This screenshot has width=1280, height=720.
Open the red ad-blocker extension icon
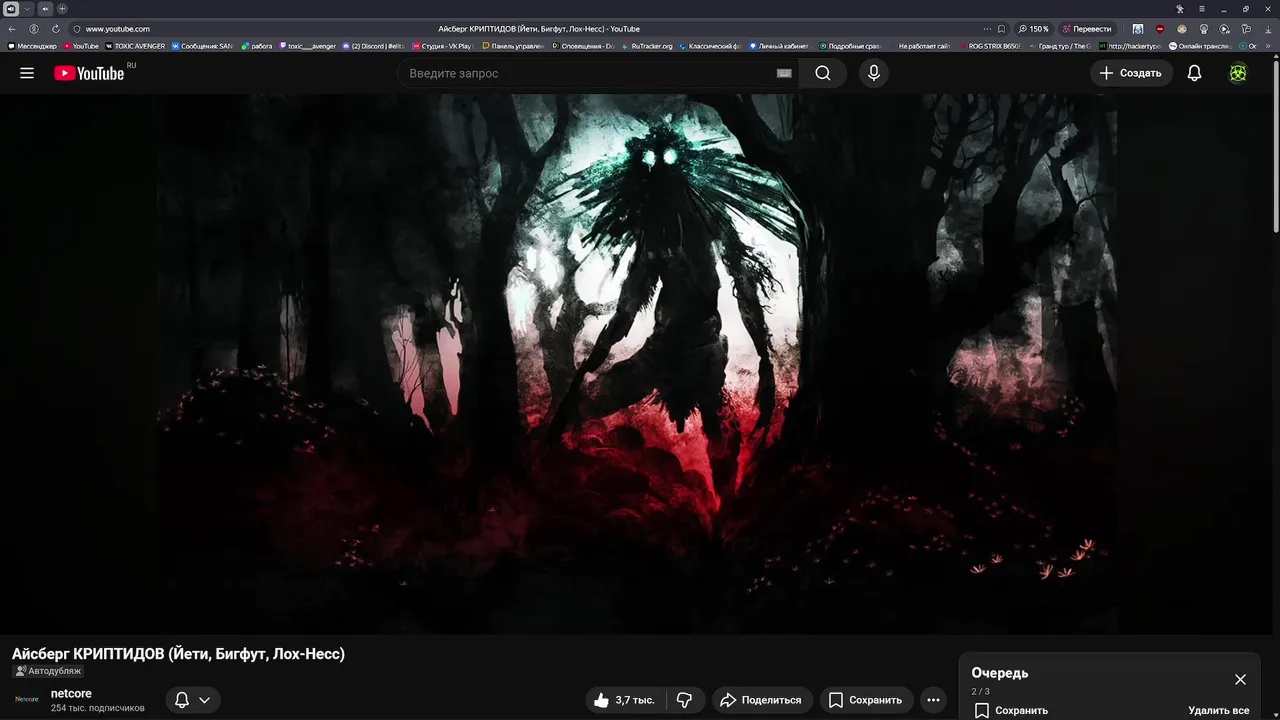click(x=1160, y=29)
